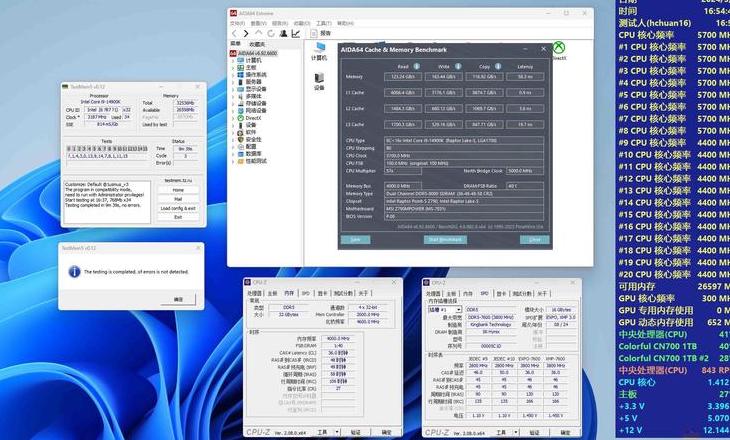Expand the 显示设备 tree node
730x440 pixels.
(x=233, y=89)
